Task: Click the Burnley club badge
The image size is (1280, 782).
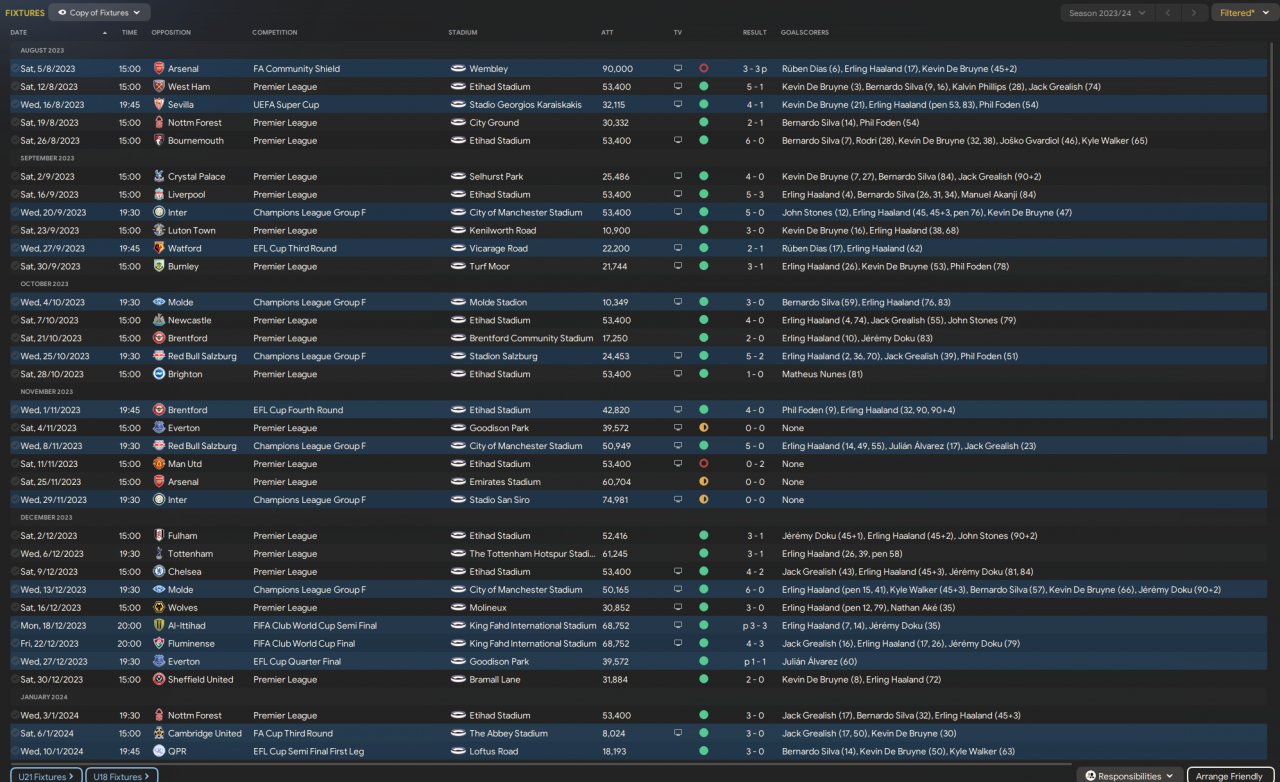Action: pos(159,267)
